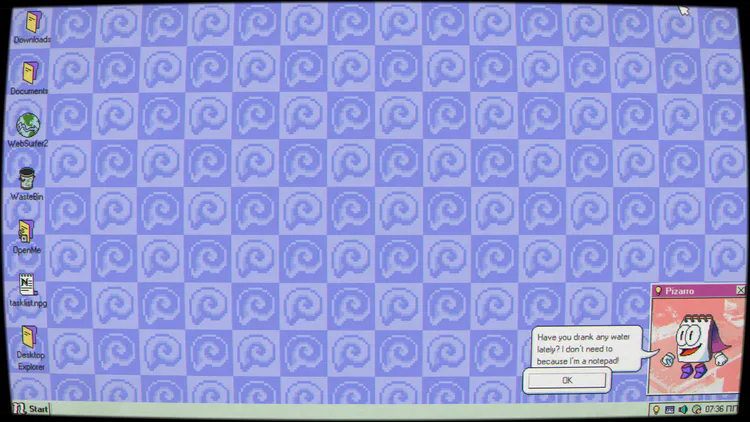Open the gauge meter tray icon
This screenshot has width=750, height=422.
click(x=696, y=410)
